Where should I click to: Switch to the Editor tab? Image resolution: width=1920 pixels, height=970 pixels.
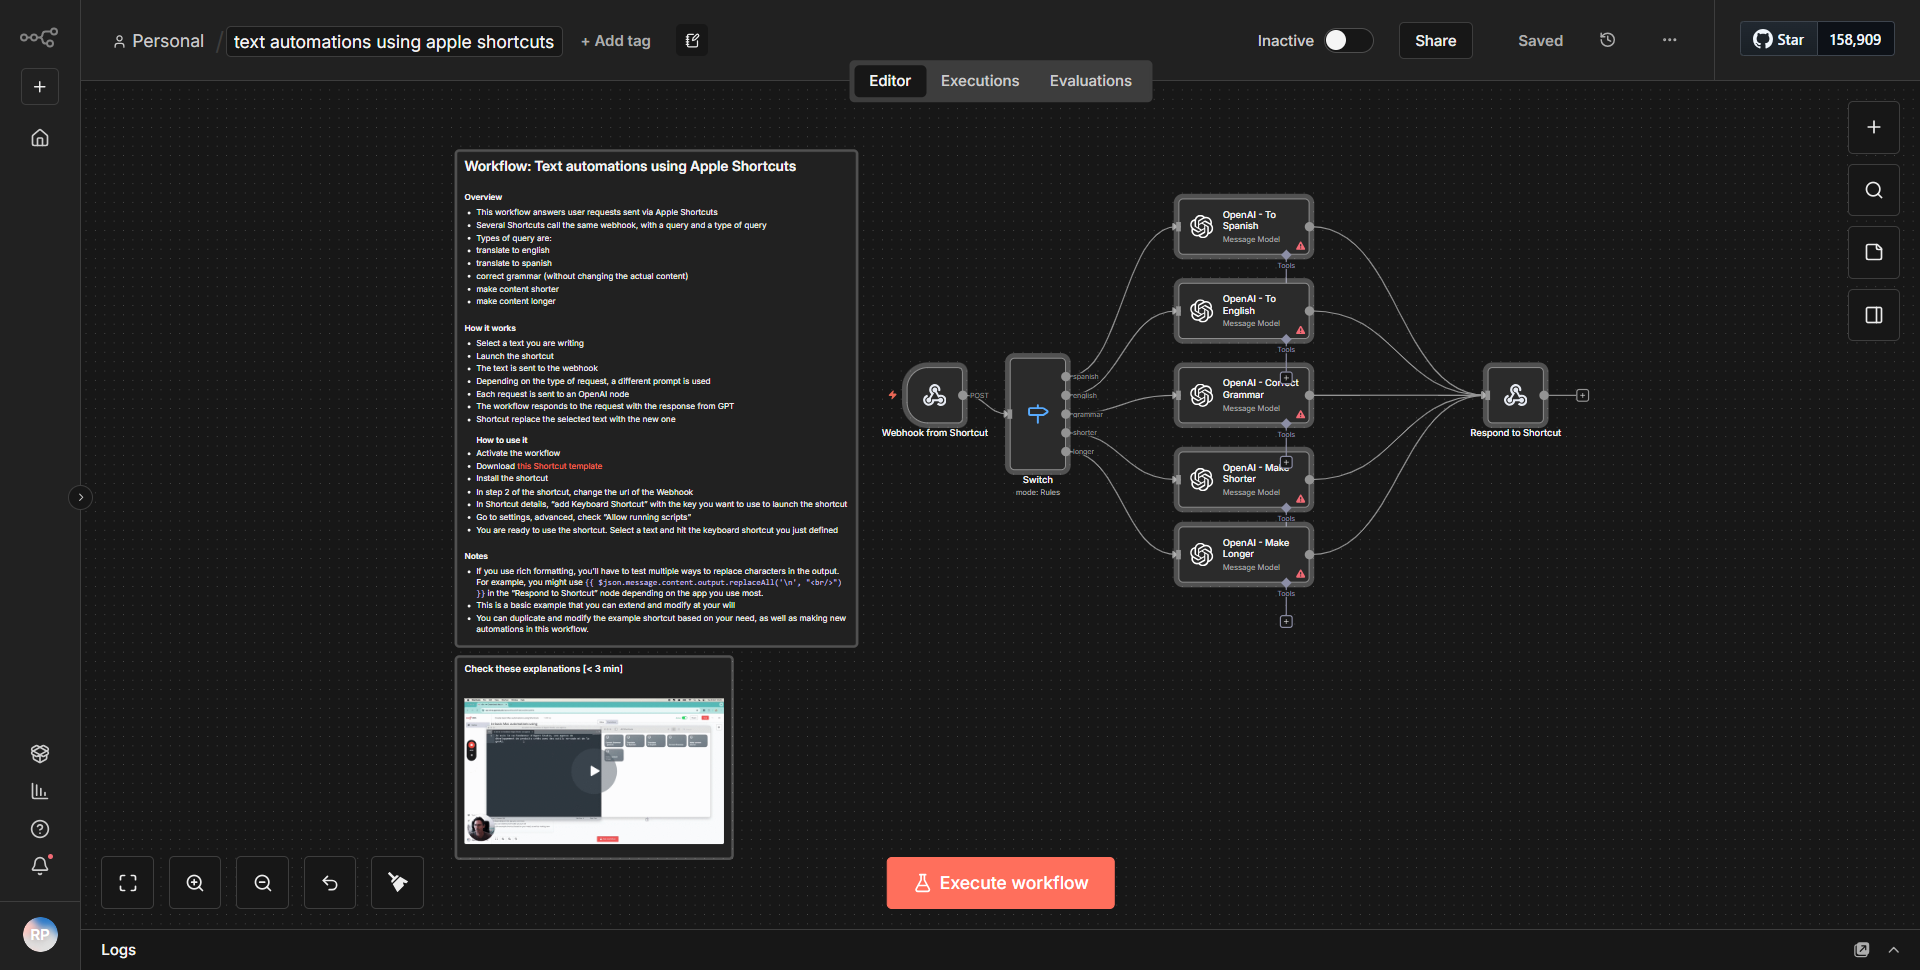coord(889,81)
